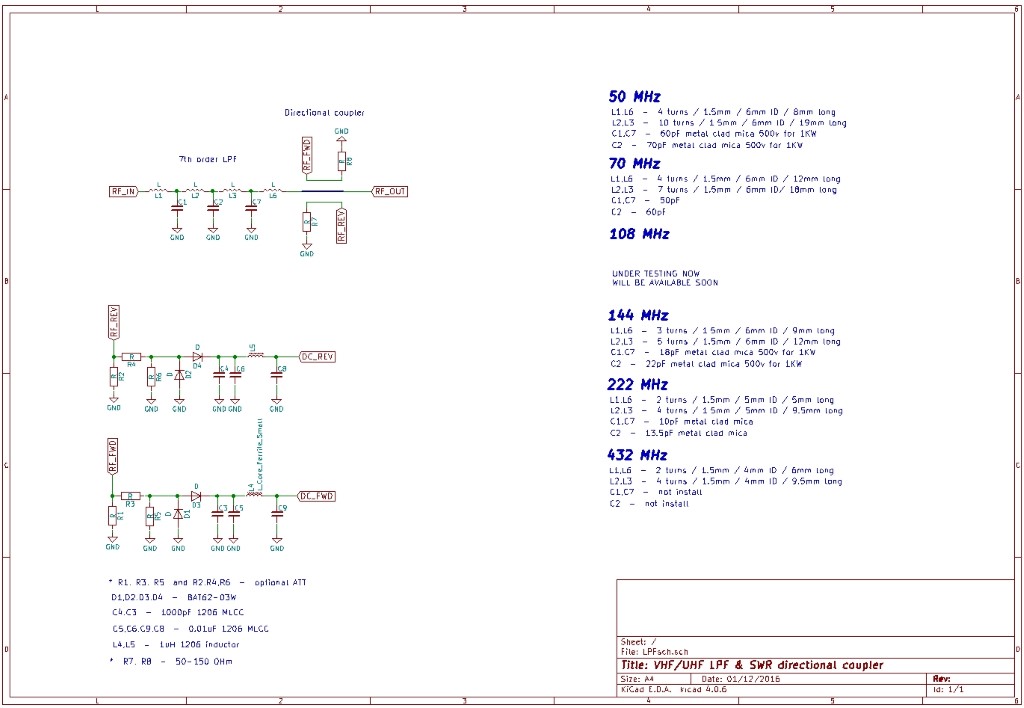
Task: Click 'KiCad E.D.A. kicad 4.0.6' text
Action: click(673, 690)
